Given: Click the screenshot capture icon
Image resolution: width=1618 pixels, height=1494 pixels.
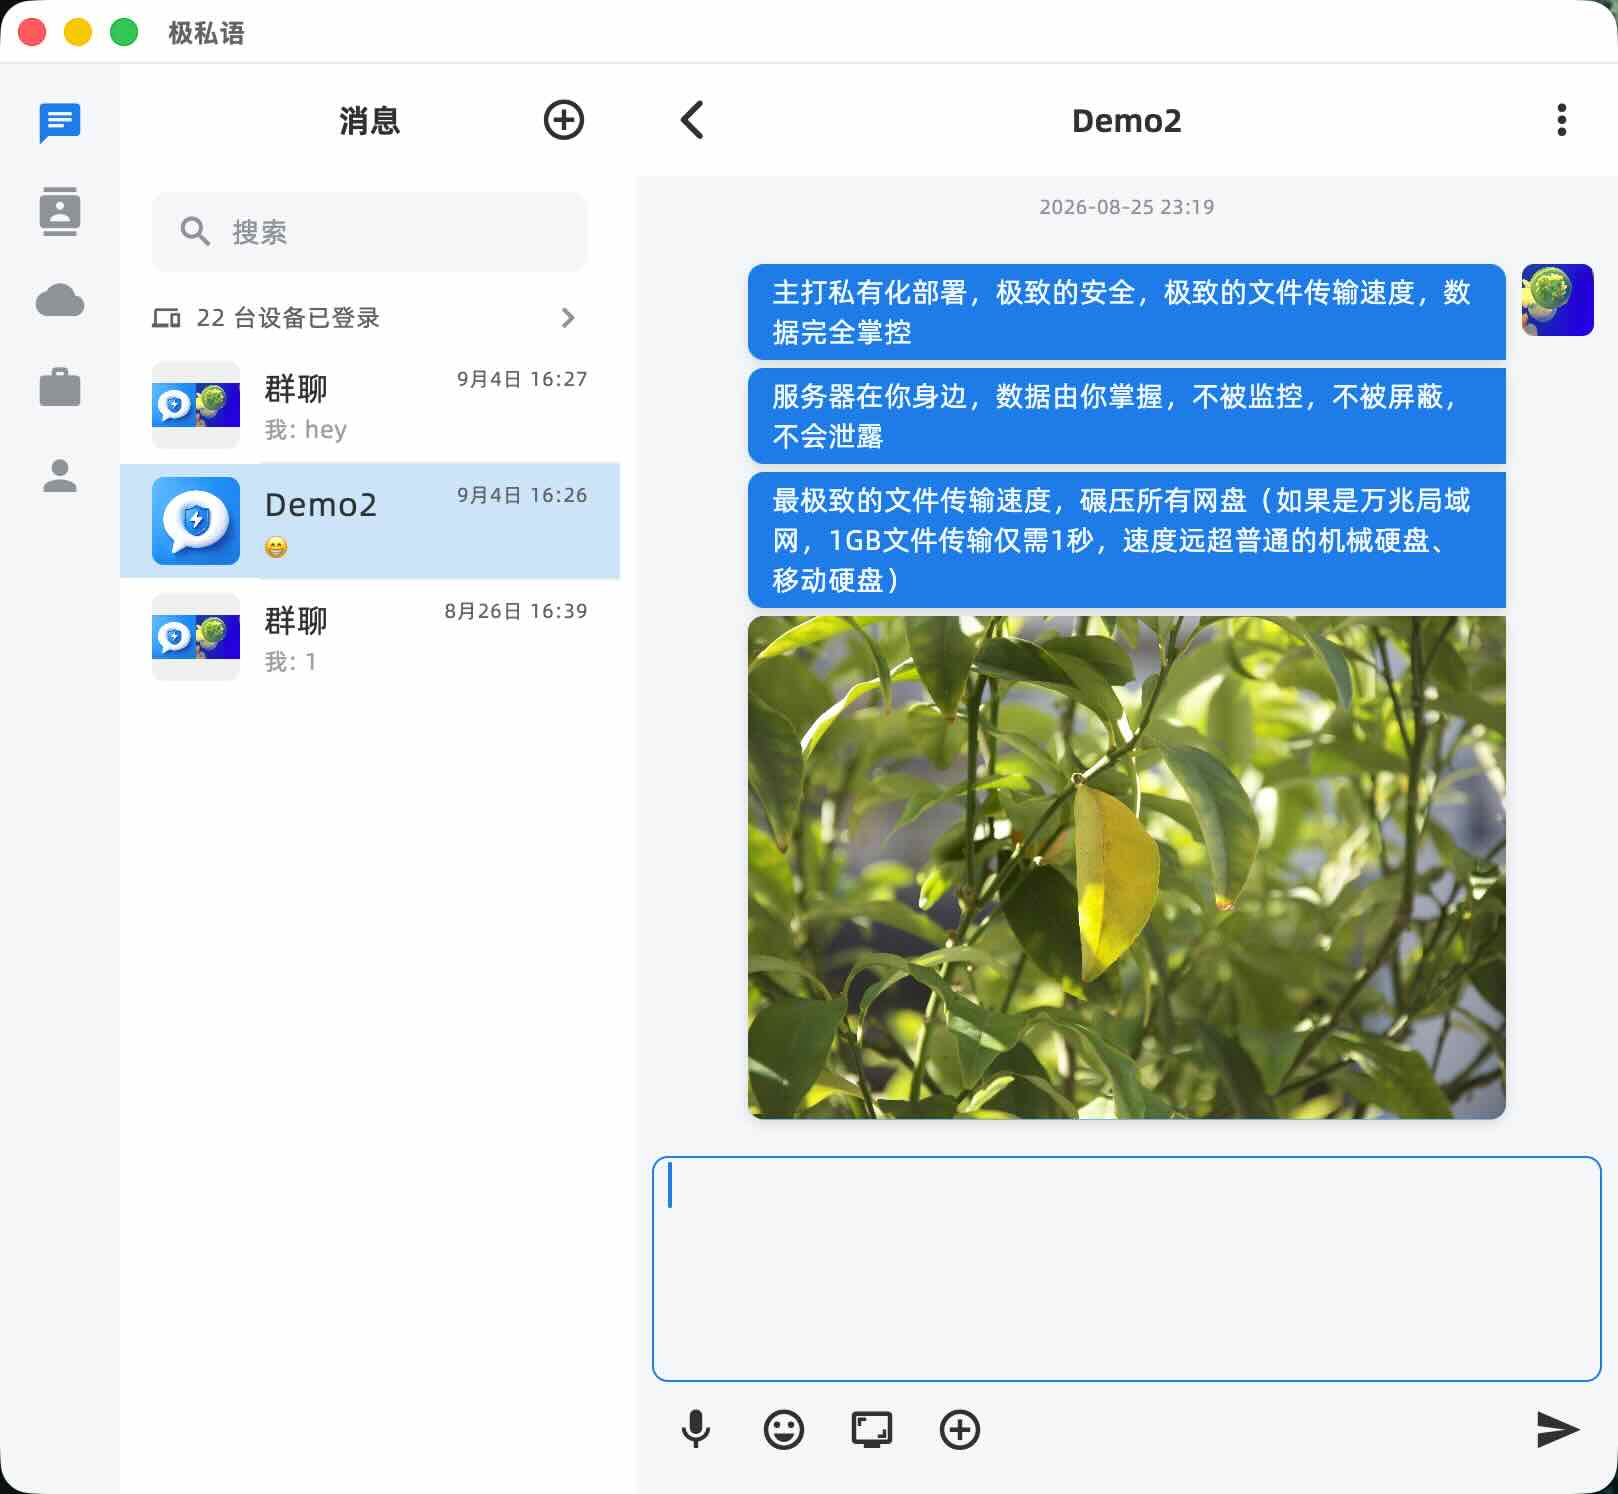Looking at the screenshot, I should (872, 1430).
